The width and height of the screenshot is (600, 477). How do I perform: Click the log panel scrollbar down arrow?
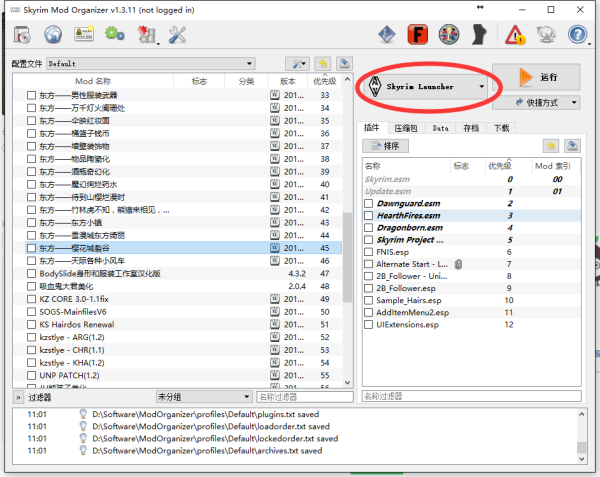582,459
